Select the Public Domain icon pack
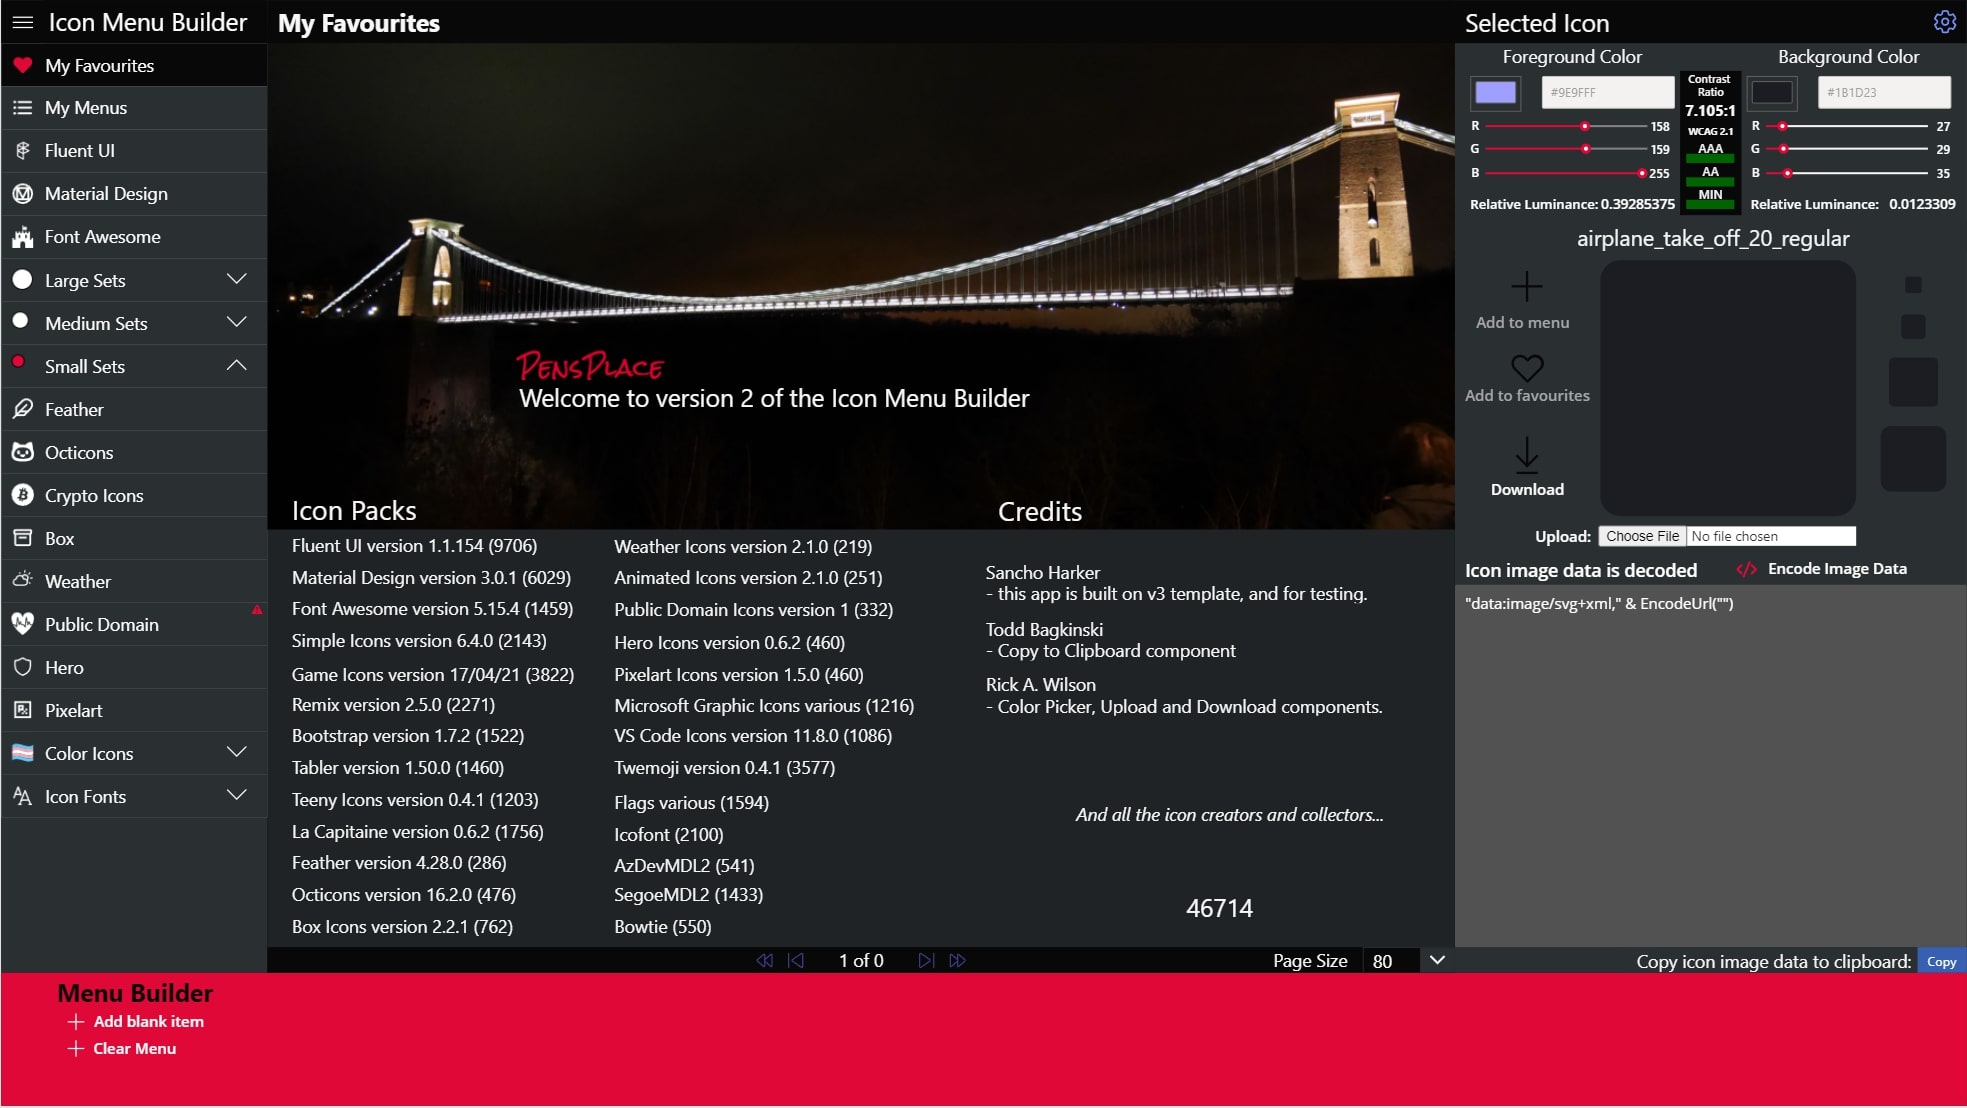The width and height of the screenshot is (1967, 1108). 102,624
